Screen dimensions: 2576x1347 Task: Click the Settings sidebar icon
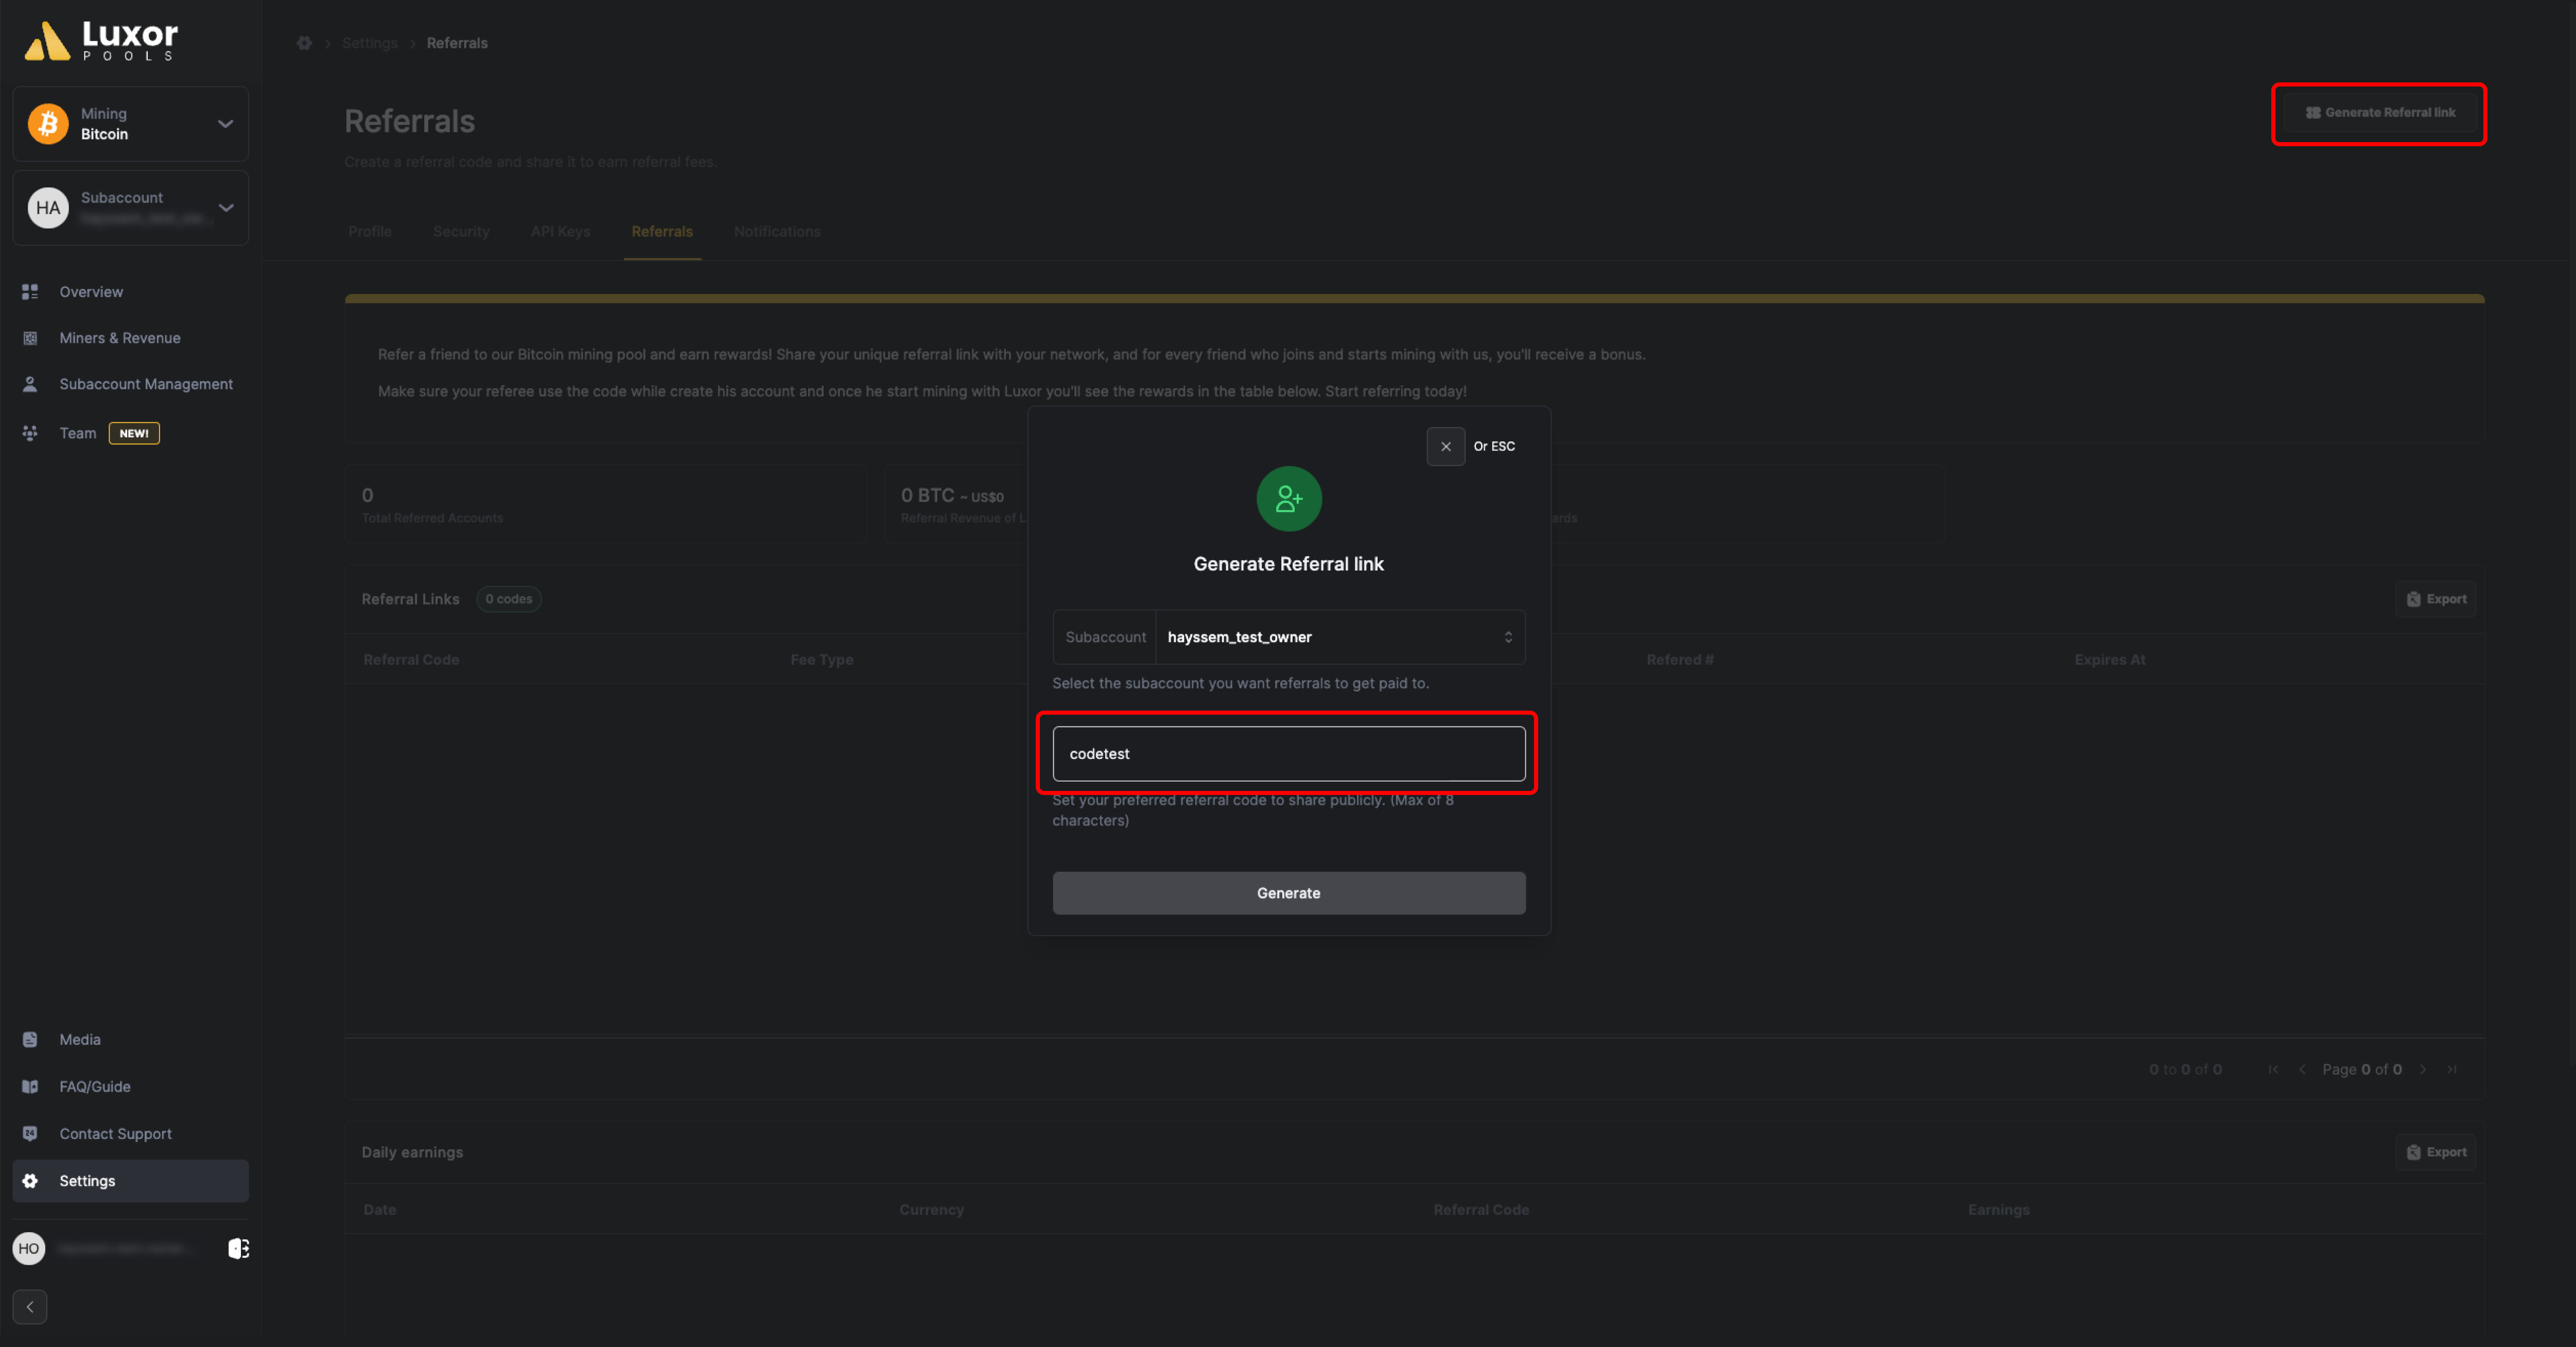tap(31, 1180)
